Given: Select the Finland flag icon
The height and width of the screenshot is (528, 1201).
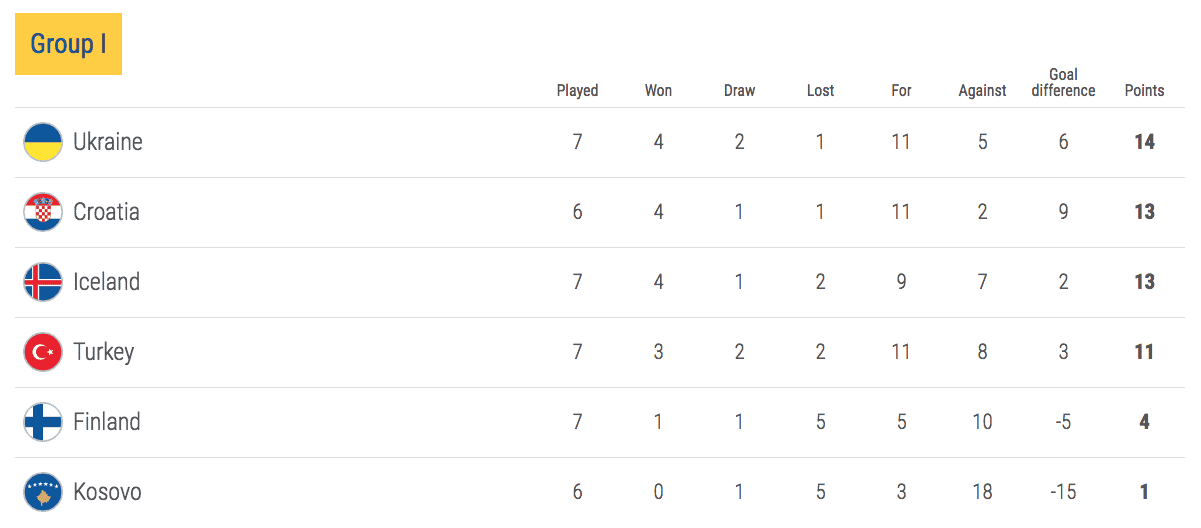Looking at the screenshot, I should click(43, 422).
